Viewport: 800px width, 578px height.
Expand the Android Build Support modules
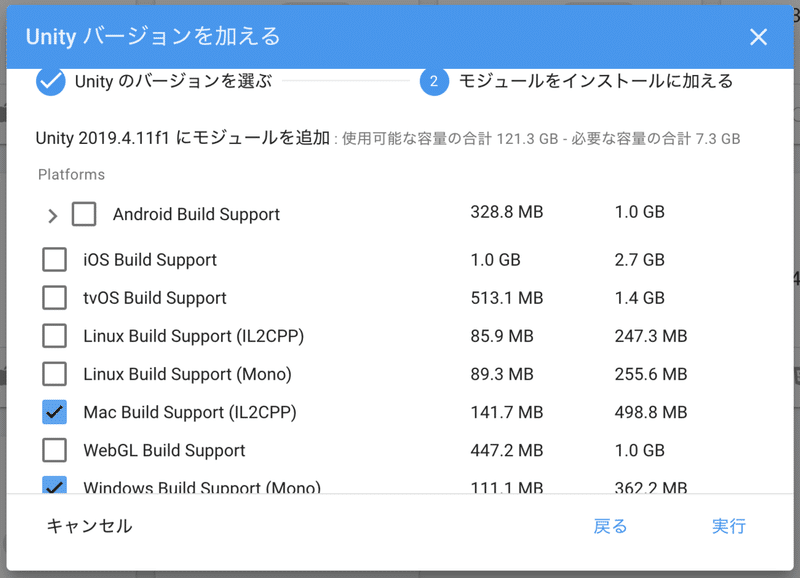53,215
